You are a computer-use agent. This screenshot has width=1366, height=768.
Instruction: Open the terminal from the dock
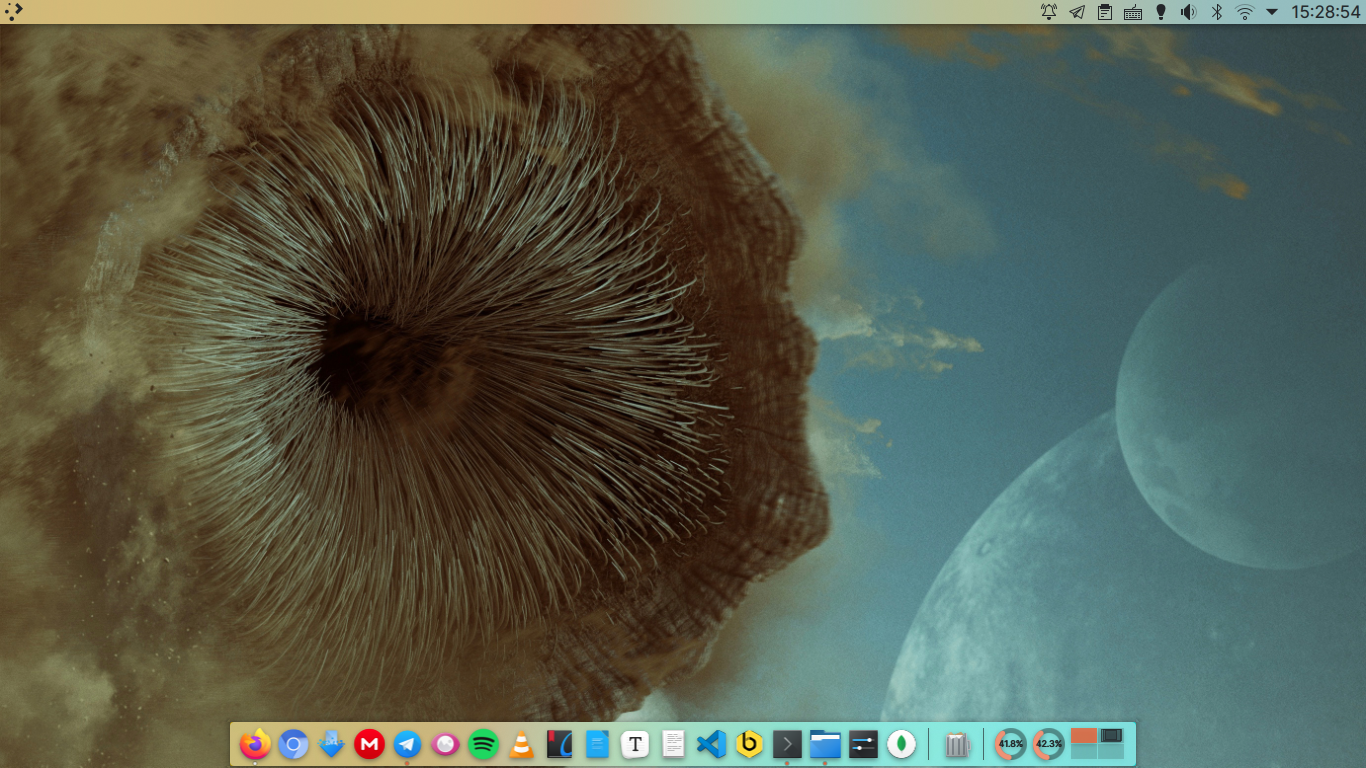pyautogui.click(x=787, y=744)
